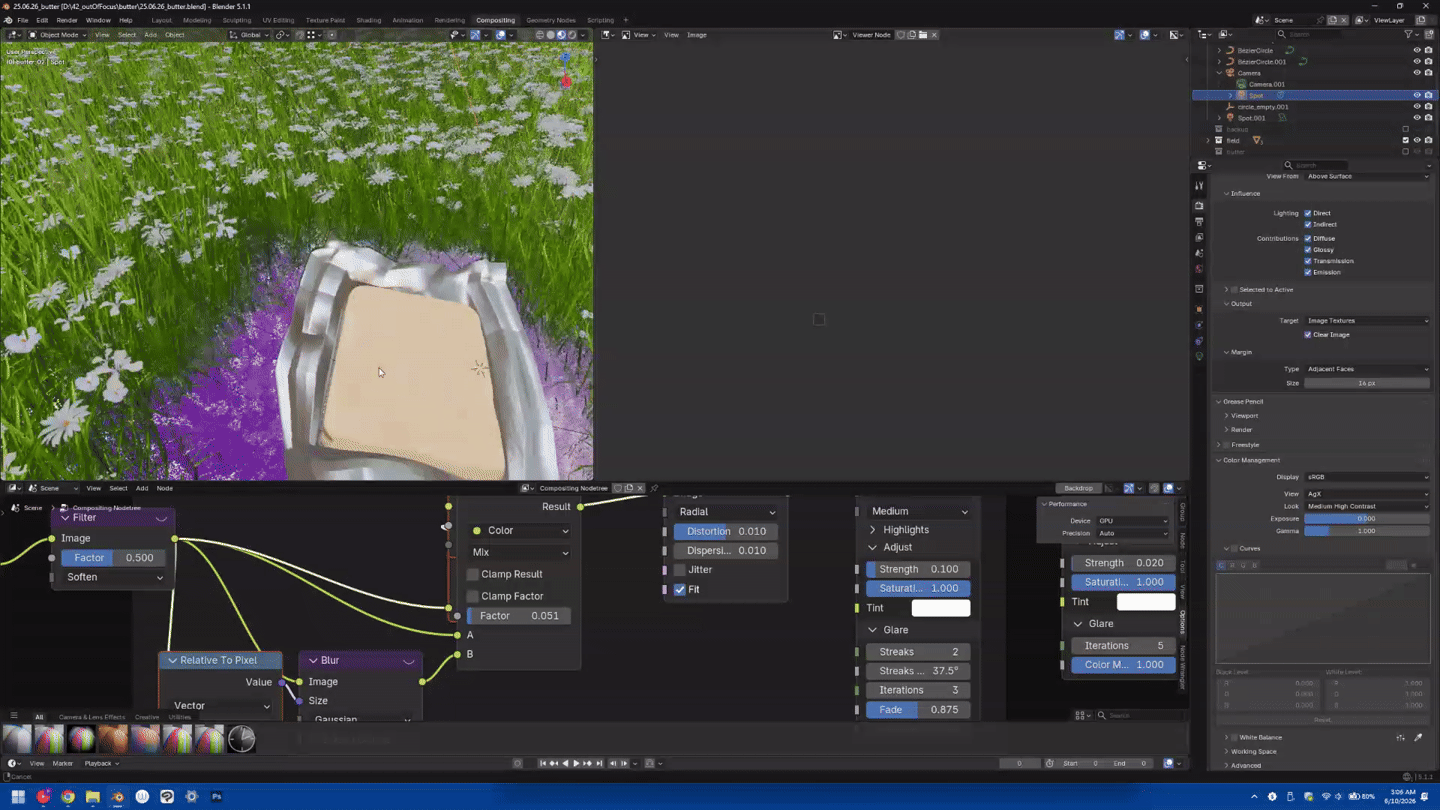Switch to the Geometry Nodes workspace tab
This screenshot has height=810, width=1440.
click(x=551, y=20)
